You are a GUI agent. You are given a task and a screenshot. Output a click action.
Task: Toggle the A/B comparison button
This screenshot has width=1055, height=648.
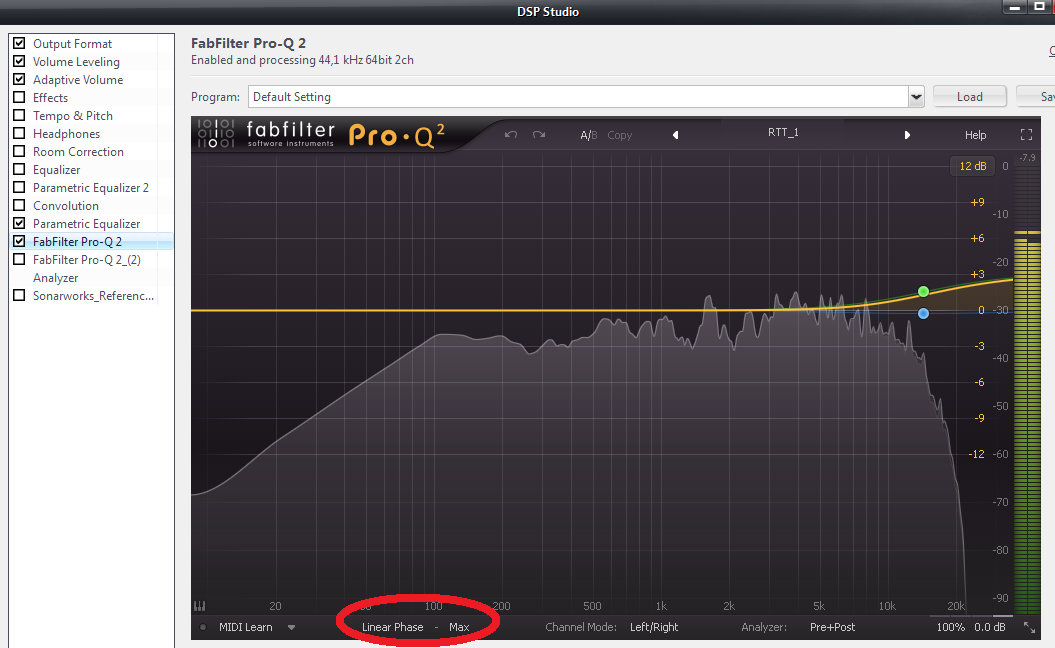(589, 135)
